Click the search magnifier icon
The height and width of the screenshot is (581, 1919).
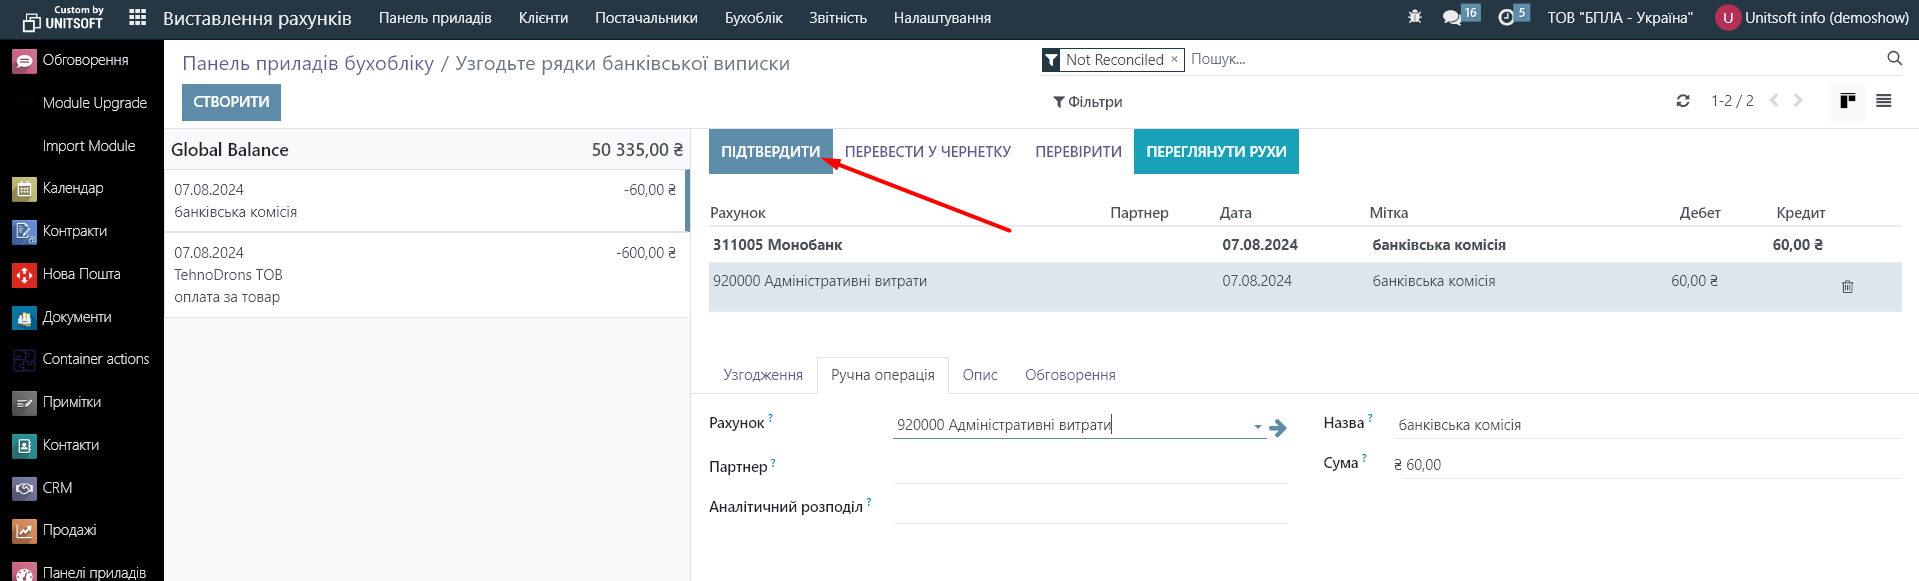pos(1894,59)
